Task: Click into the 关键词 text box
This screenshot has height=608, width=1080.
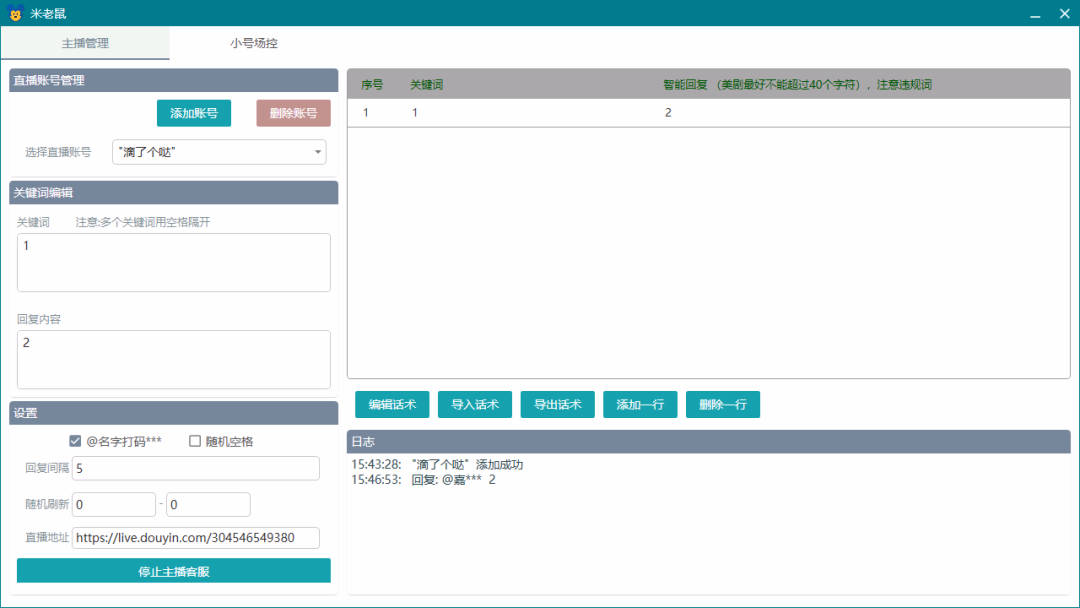Action: tap(174, 262)
